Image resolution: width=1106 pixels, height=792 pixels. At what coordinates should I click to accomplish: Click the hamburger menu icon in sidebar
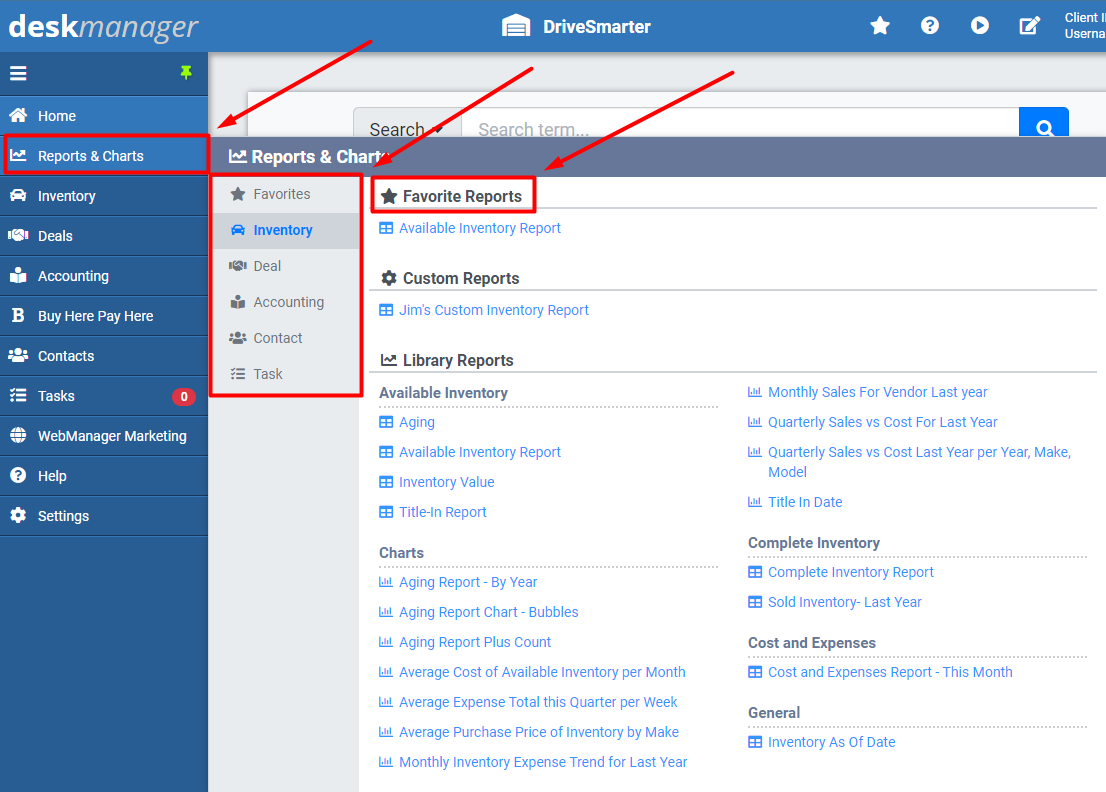[x=18, y=73]
